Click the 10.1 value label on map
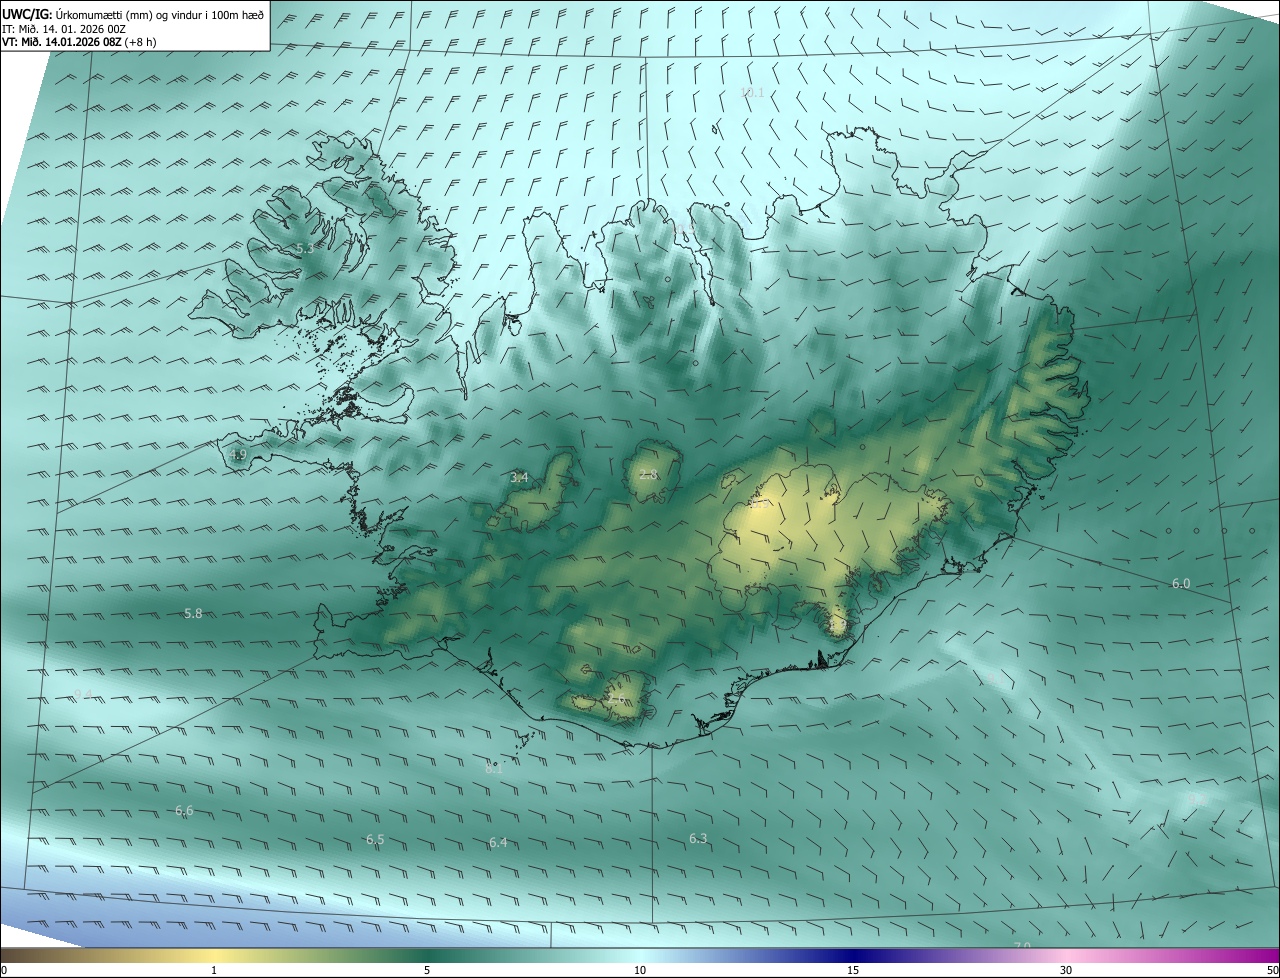The image size is (1280, 978). (752, 93)
